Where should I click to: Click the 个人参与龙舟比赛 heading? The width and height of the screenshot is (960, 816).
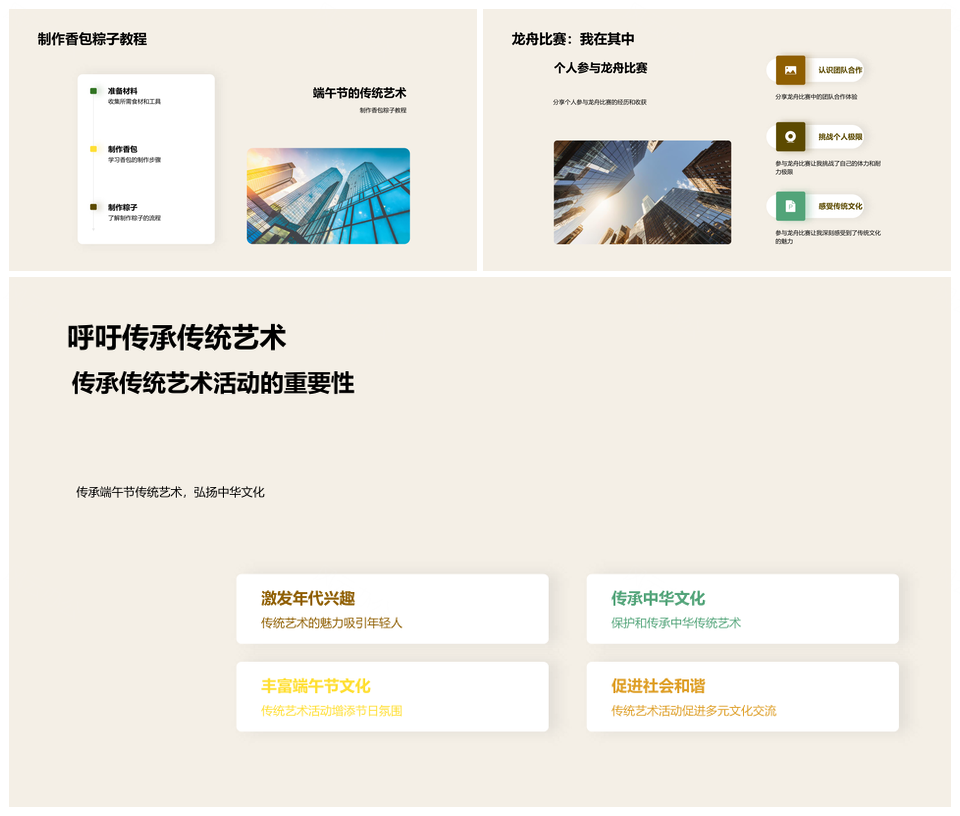click(600, 68)
